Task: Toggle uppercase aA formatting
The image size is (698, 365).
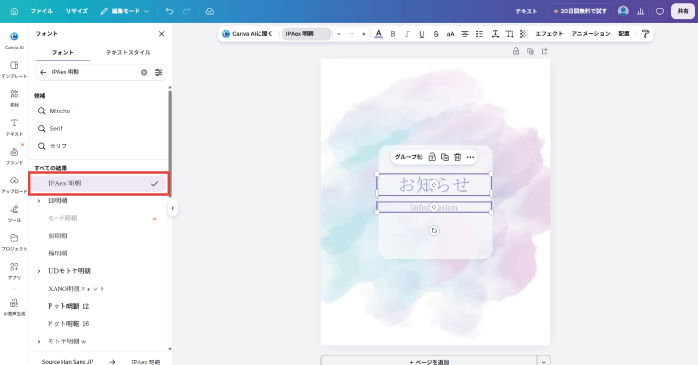Action: point(450,34)
